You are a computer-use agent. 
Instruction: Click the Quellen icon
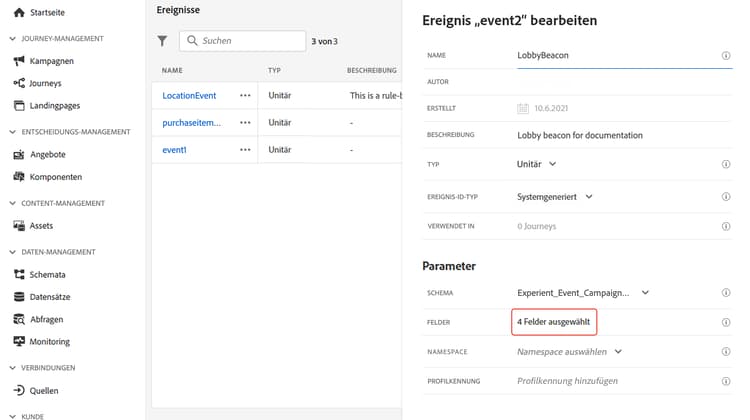tap(19, 390)
